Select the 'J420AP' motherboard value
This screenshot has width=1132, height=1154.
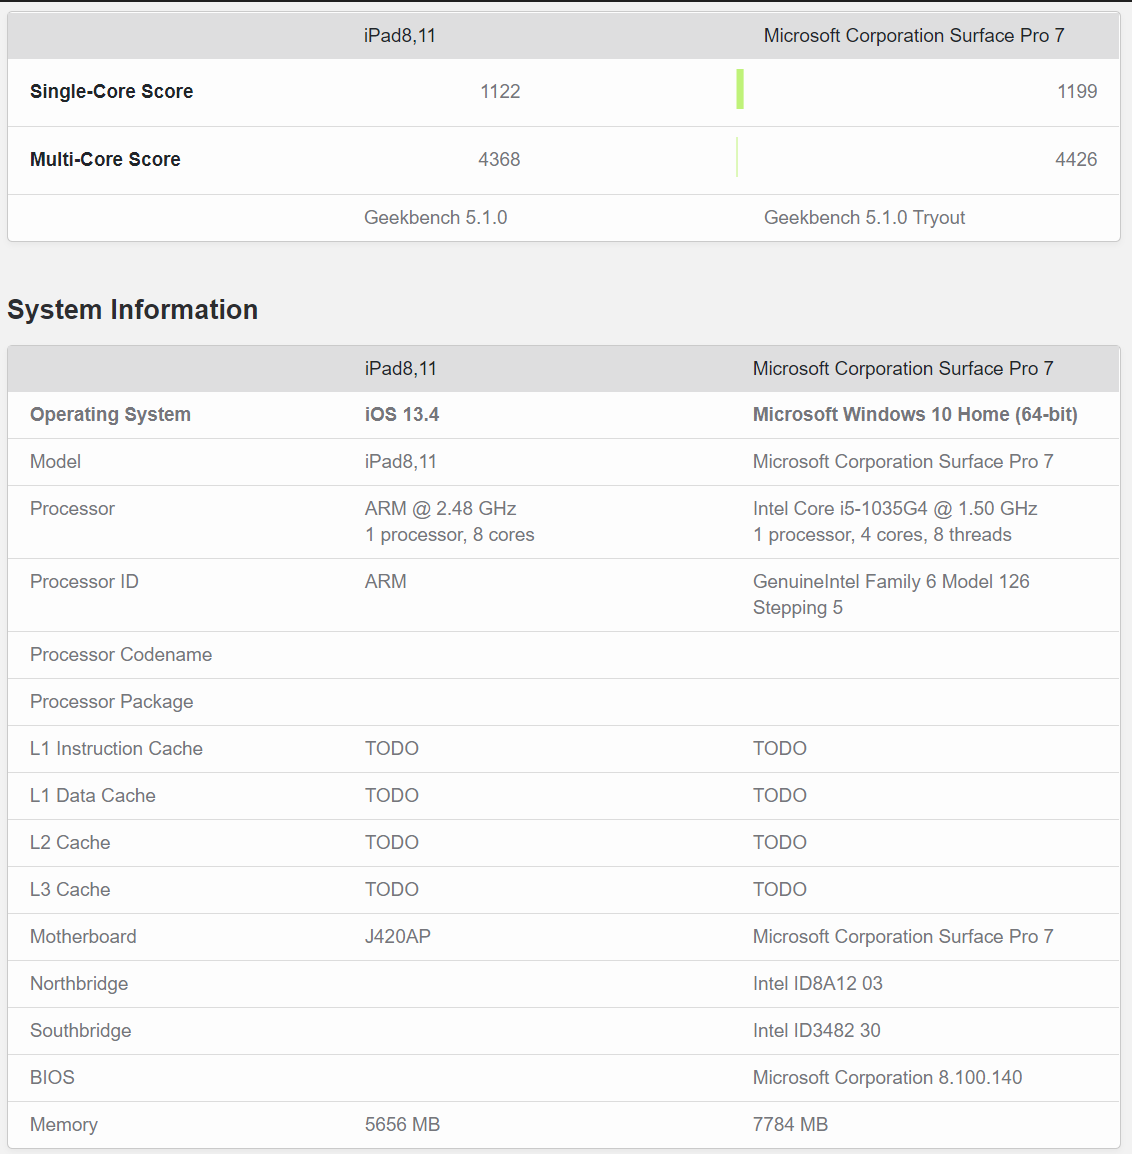click(x=397, y=937)
